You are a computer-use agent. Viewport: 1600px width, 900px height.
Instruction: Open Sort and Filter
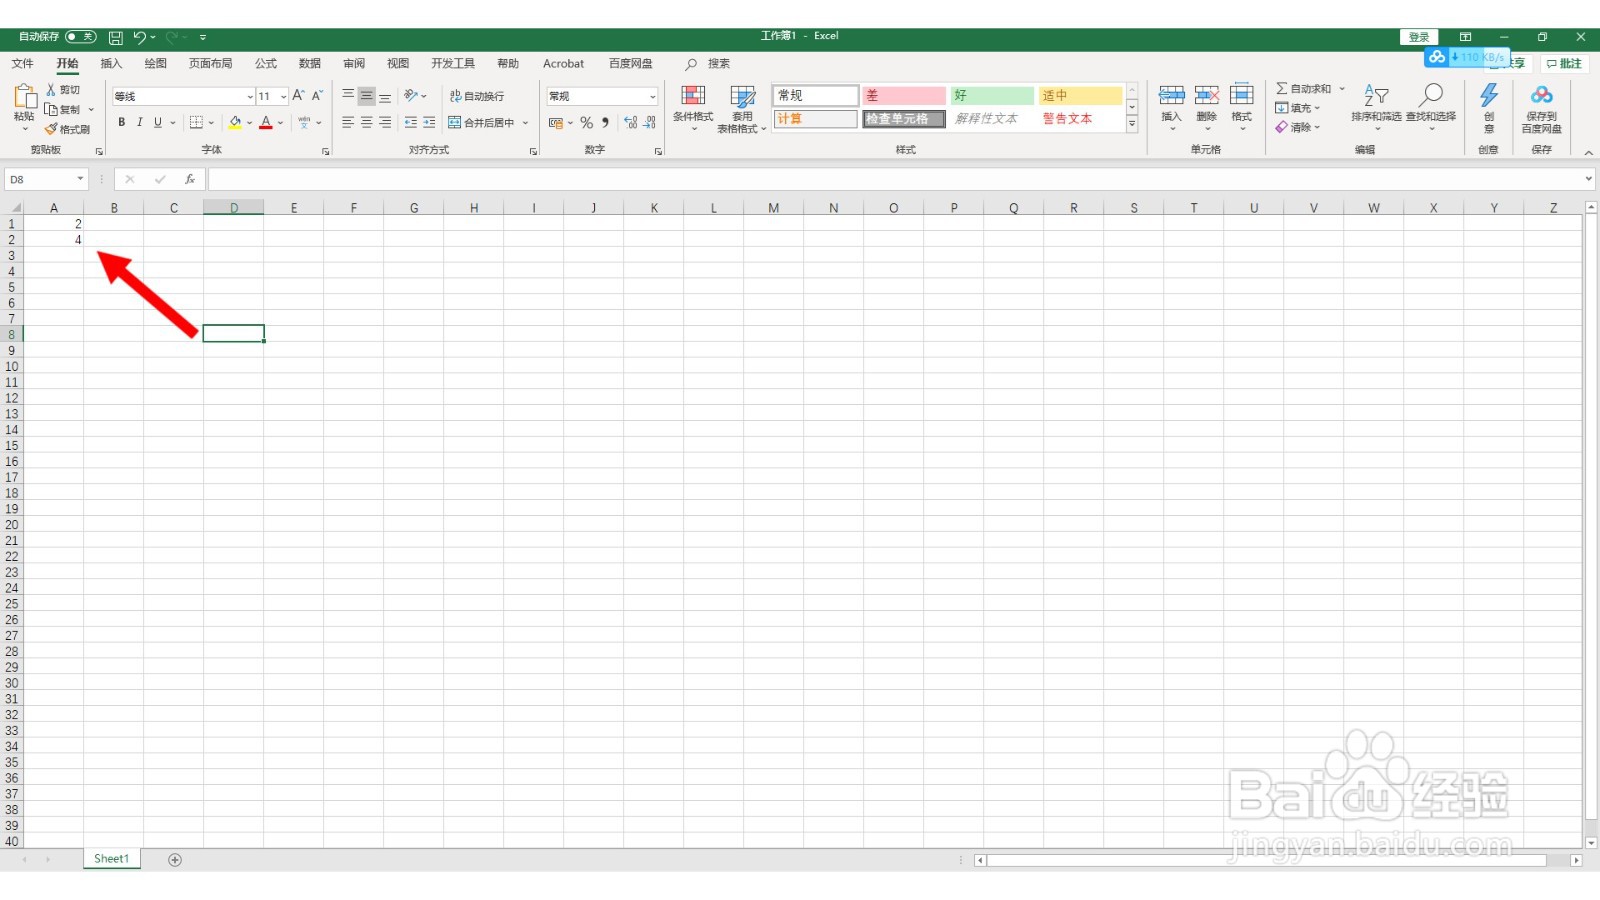pyautogui.click(x=1376, y=106)
